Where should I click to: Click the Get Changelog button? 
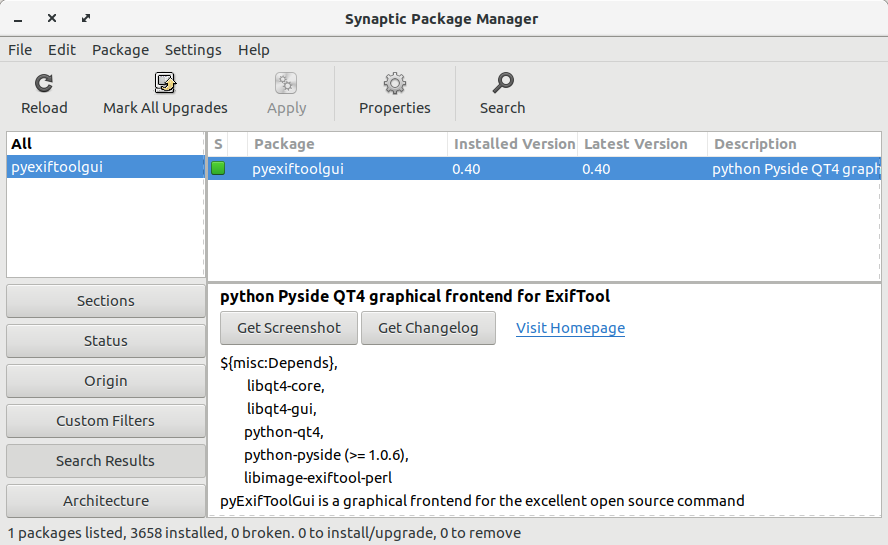[x=428, y=328]
